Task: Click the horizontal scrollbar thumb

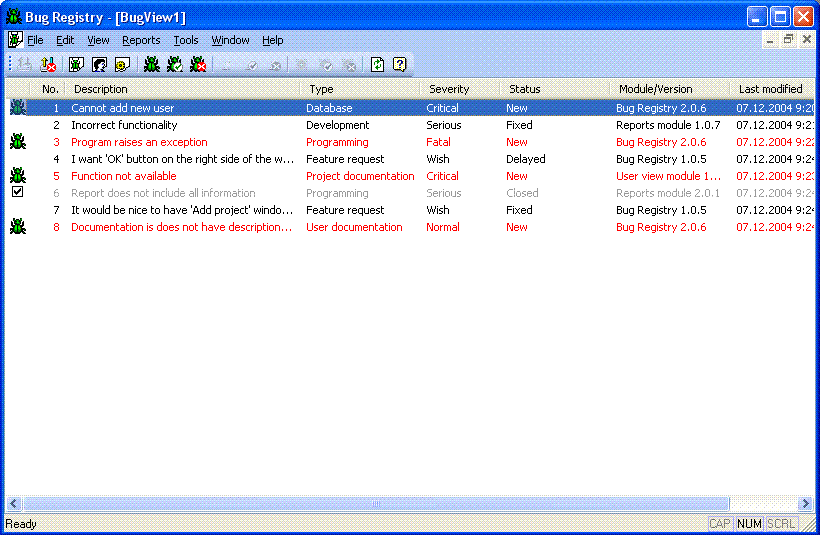Action: pos(376,504)
